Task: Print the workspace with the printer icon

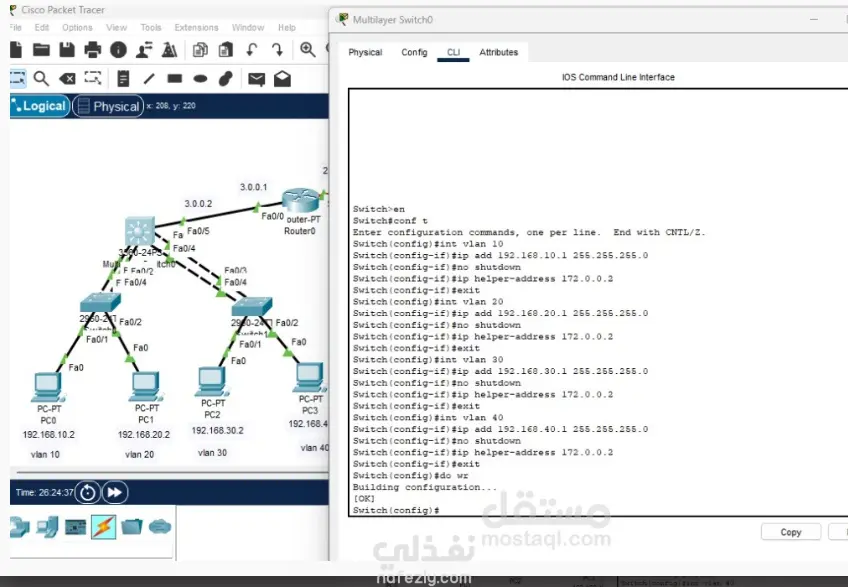Action: (92, 50)
